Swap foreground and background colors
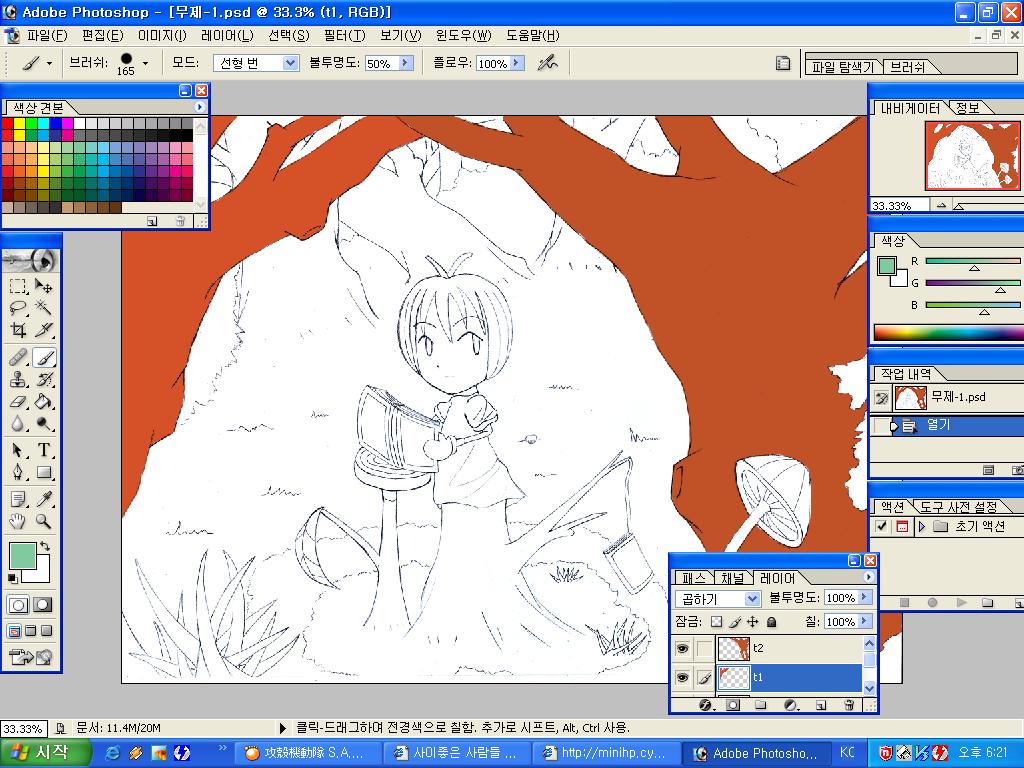This screenshot has width=1024, height=768. (45, 545)
